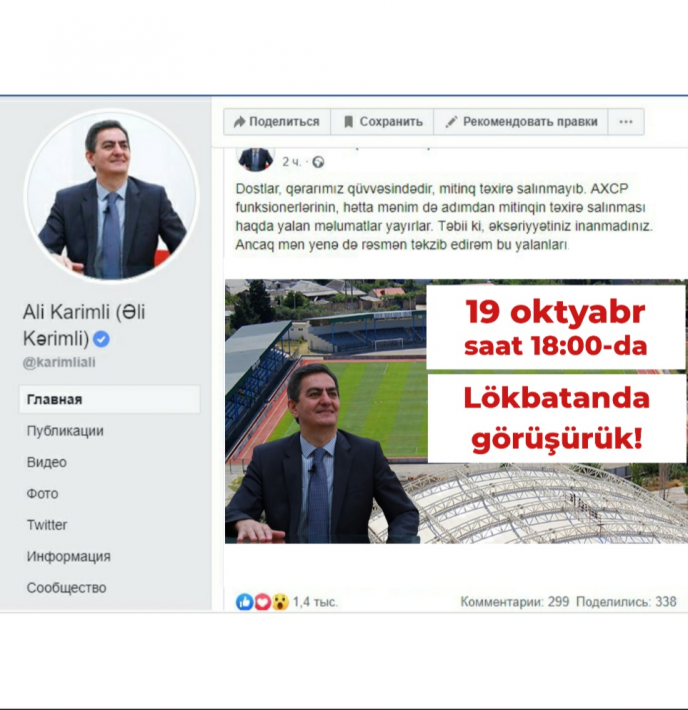Click the globe public visibility icon
This screenshot has width=688, height=710.
[318, 162]
